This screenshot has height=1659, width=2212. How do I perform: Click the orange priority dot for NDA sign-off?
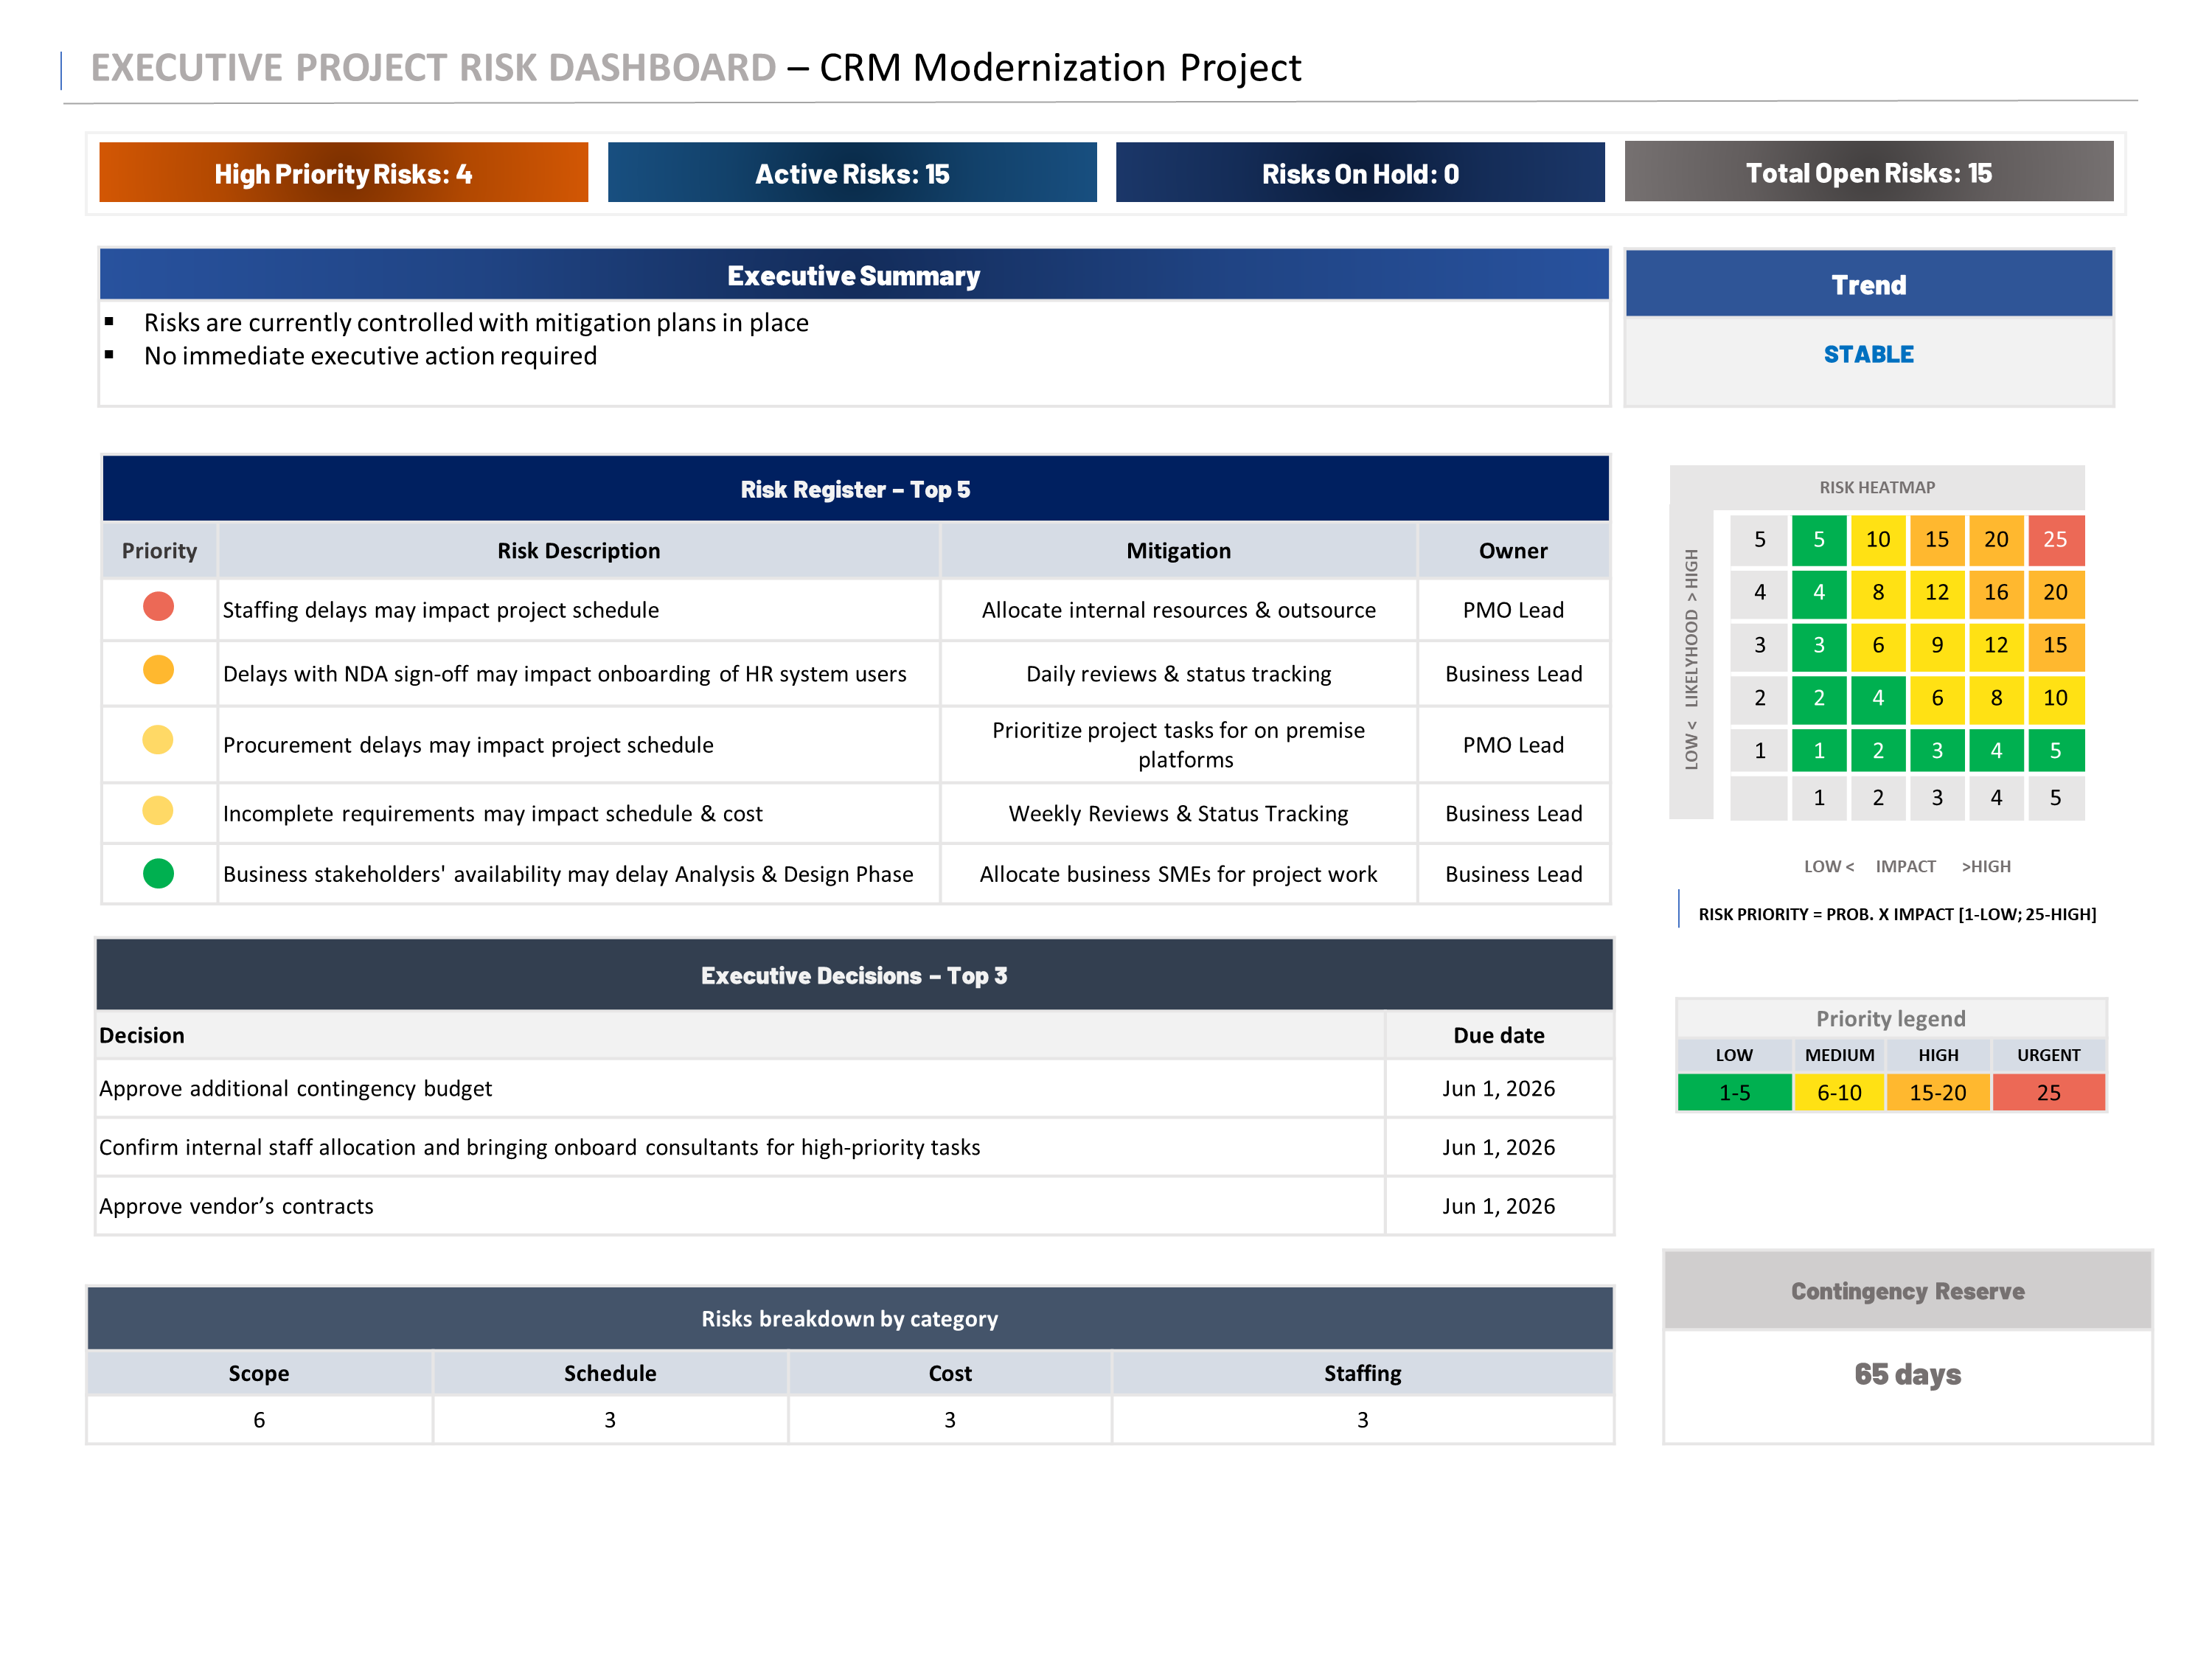(x=158, y=669)
